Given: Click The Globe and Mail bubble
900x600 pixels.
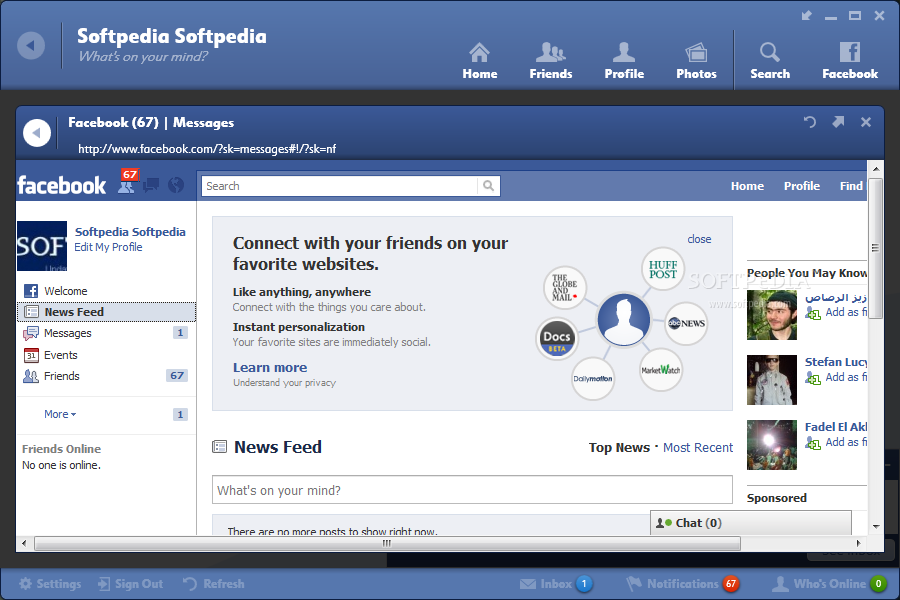Looking at the screenshot, I should 565,287.
